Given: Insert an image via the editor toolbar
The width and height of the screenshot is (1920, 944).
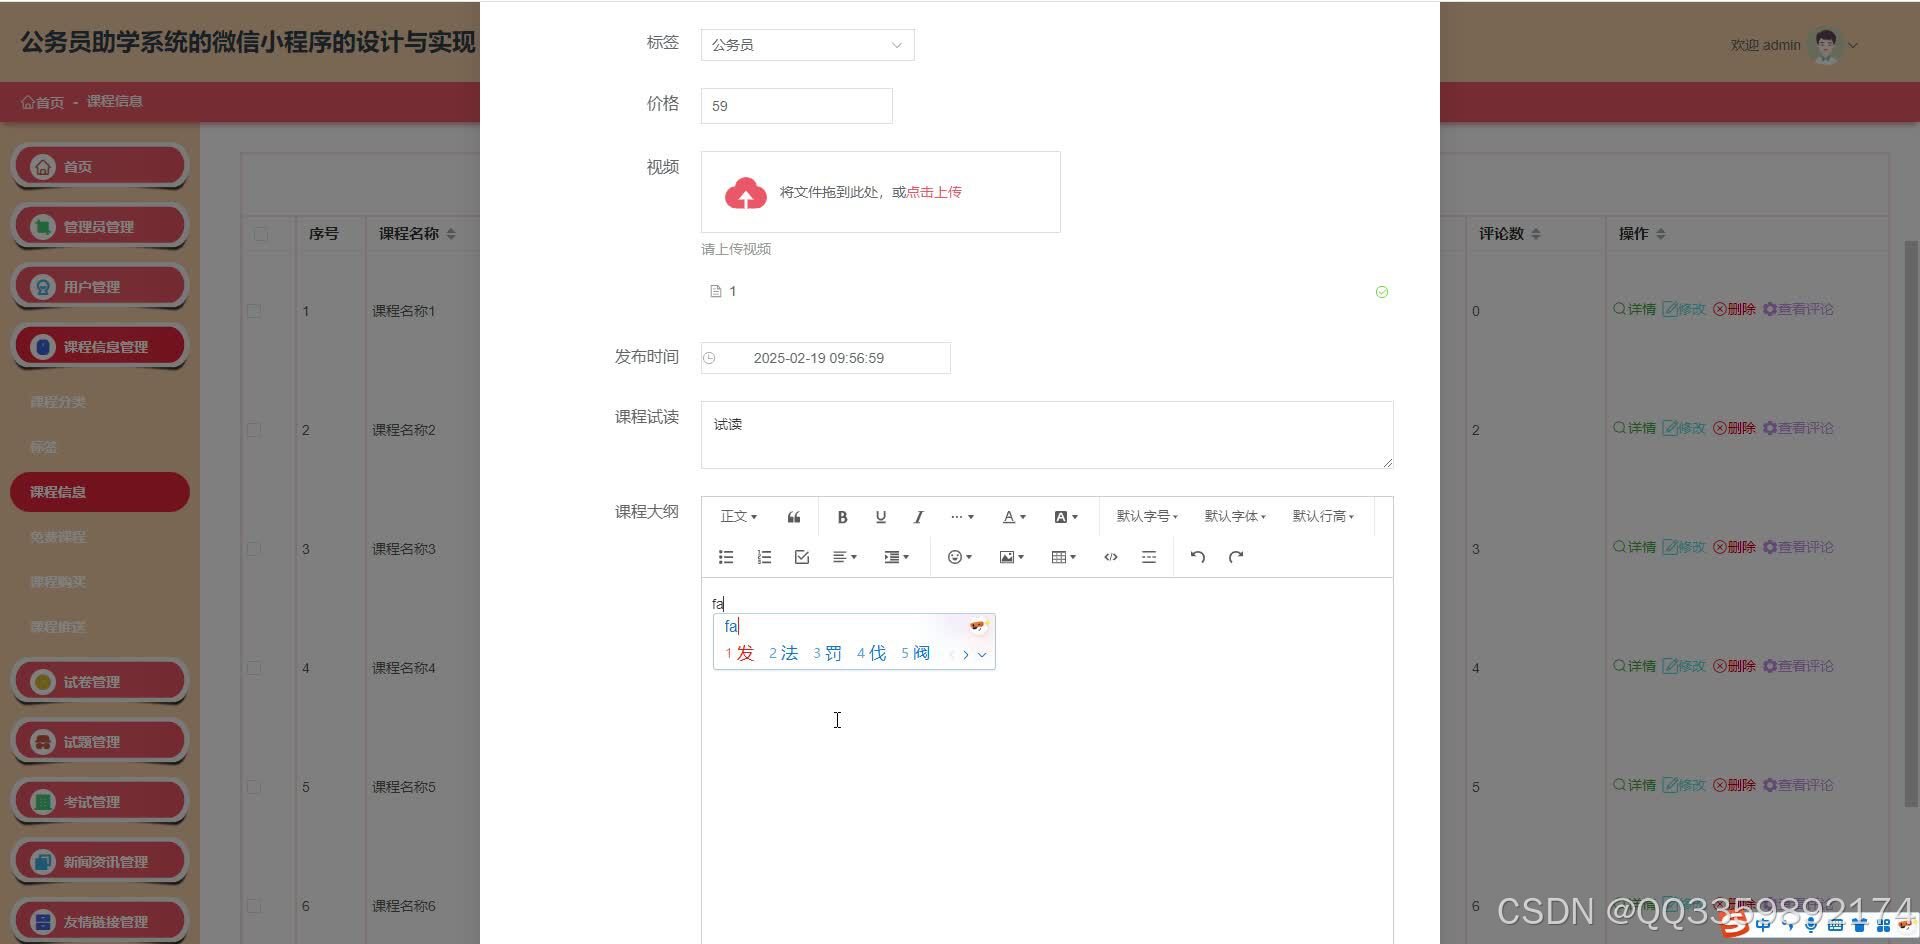Looking at the screenshot, I should [1009, 557].
